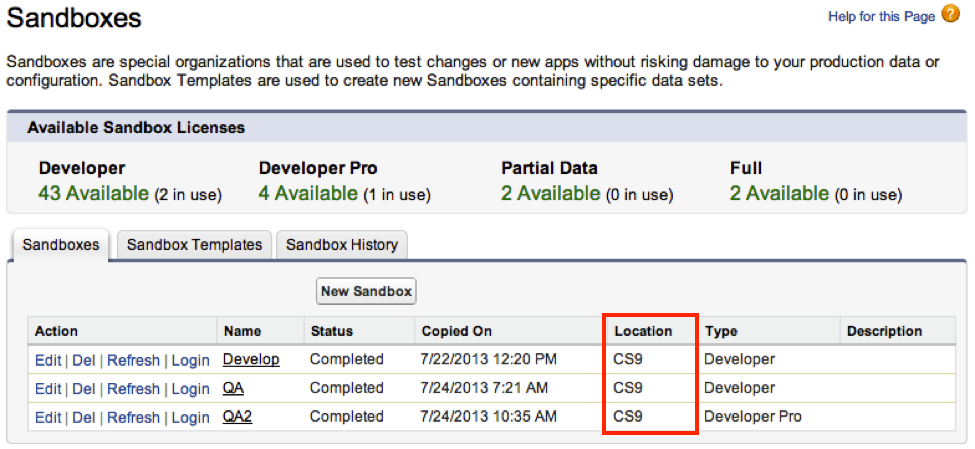Click the Location column header

(643, 331)
